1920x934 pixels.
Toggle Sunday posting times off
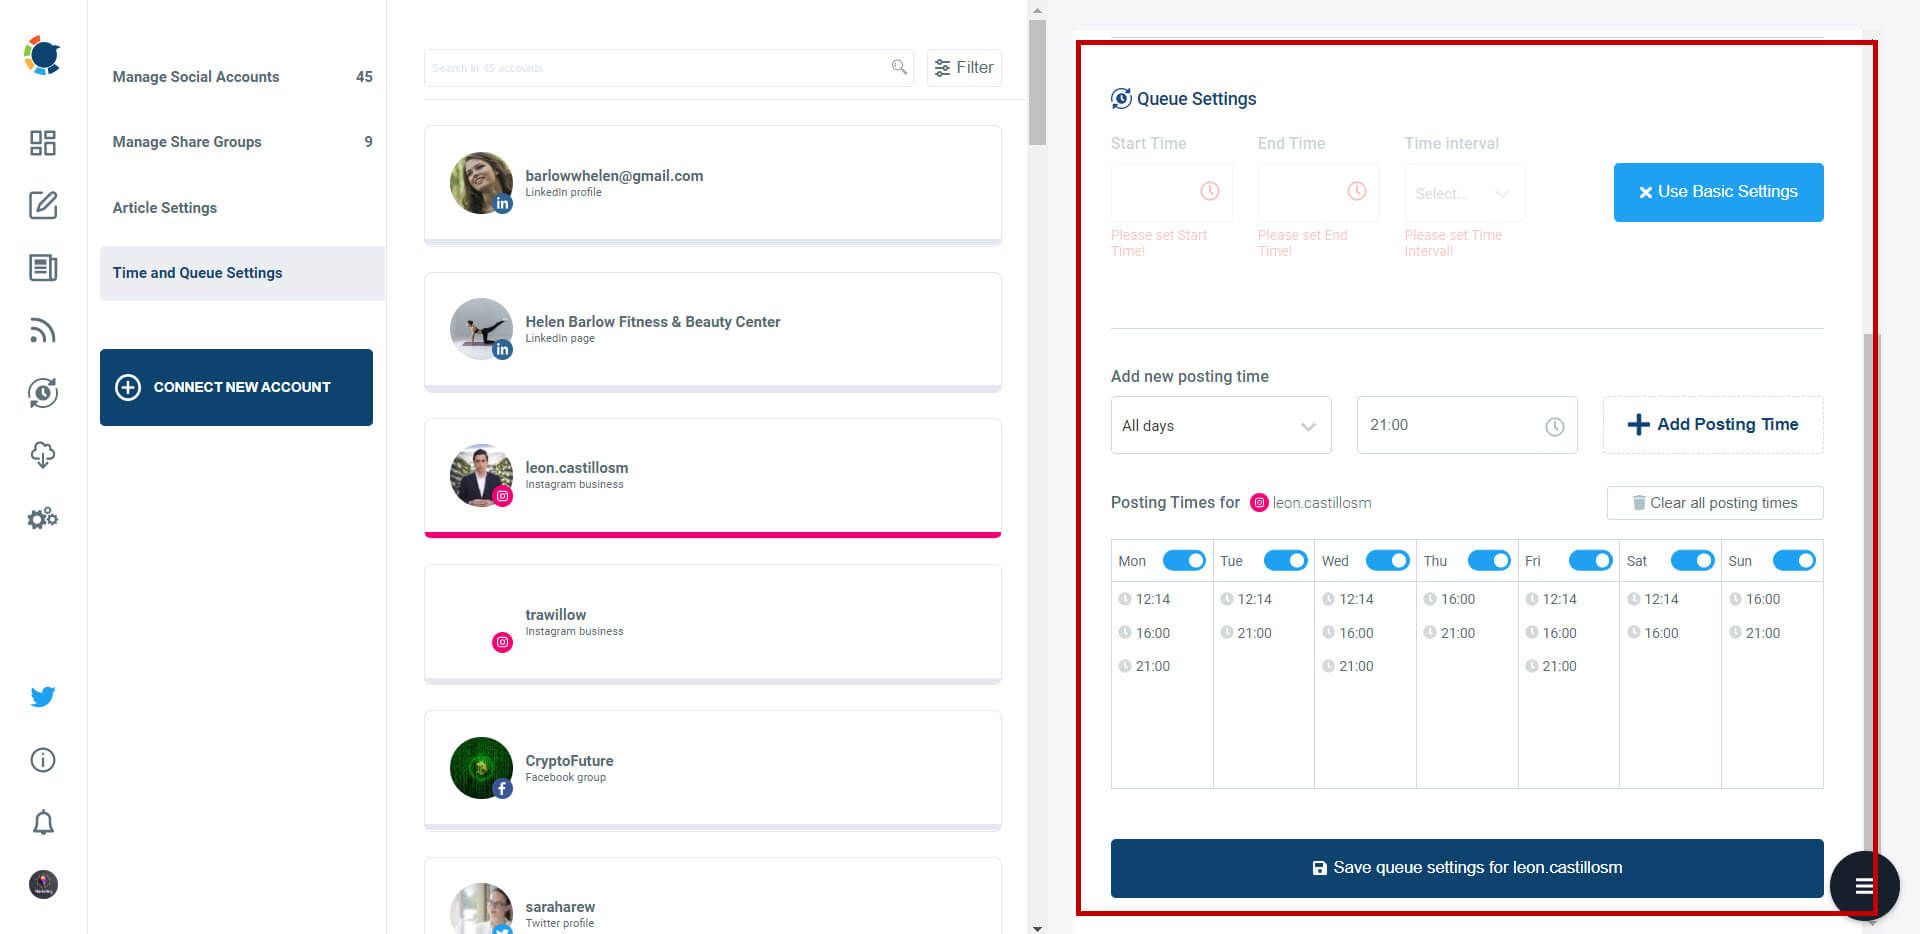(x=1794, y=560)
